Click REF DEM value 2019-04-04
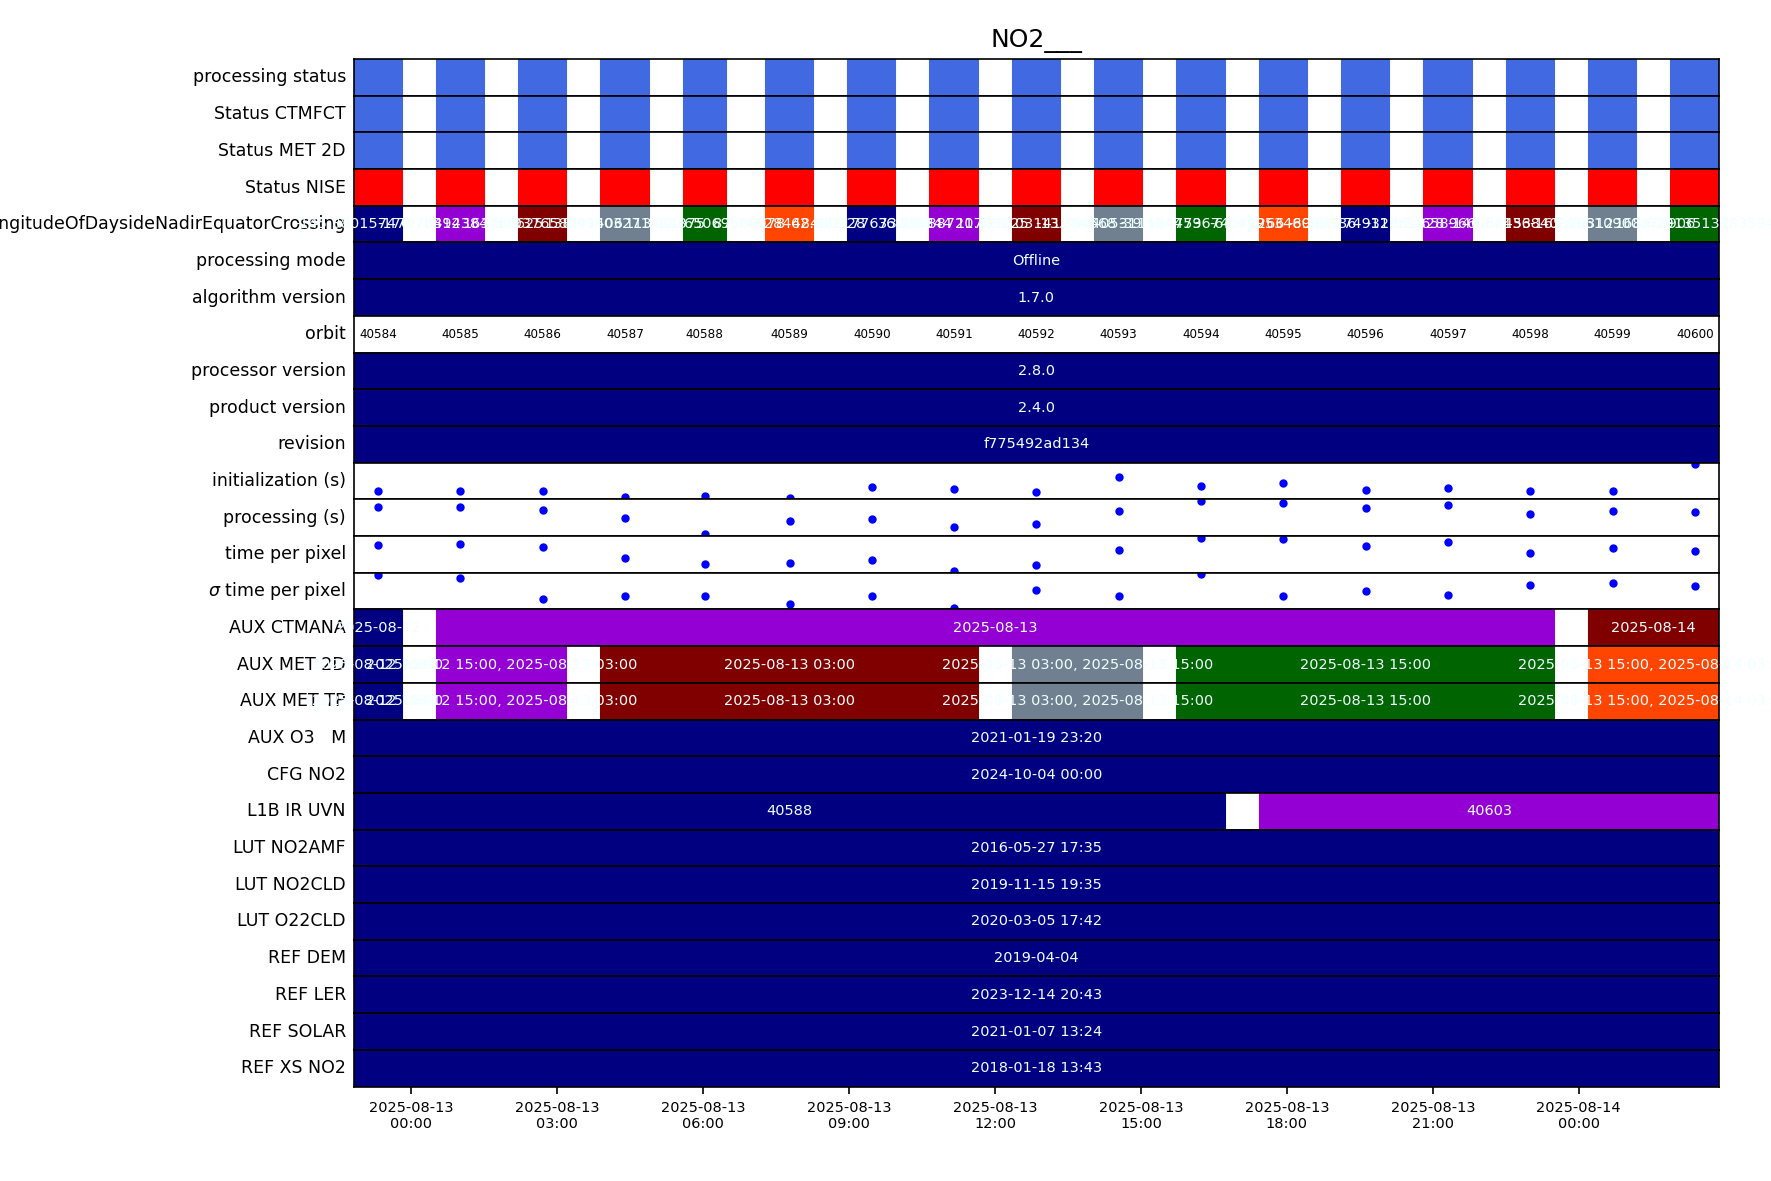 click(1035, 957)
